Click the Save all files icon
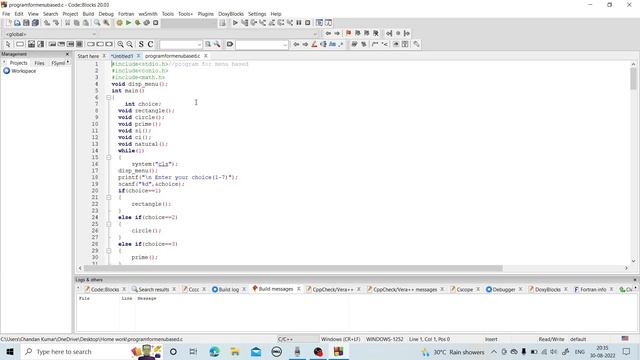 point(36,23)
